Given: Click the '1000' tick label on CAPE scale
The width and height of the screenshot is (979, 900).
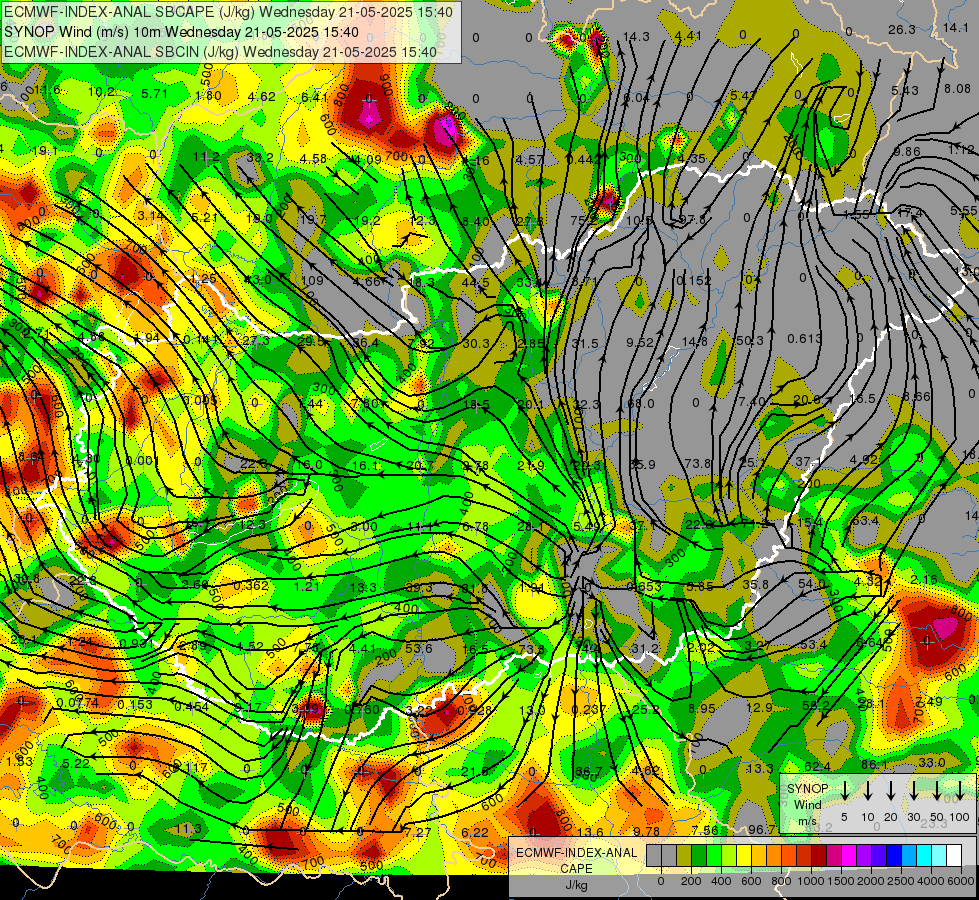Looking at the screenshot, I should click(x=810, y=881).
